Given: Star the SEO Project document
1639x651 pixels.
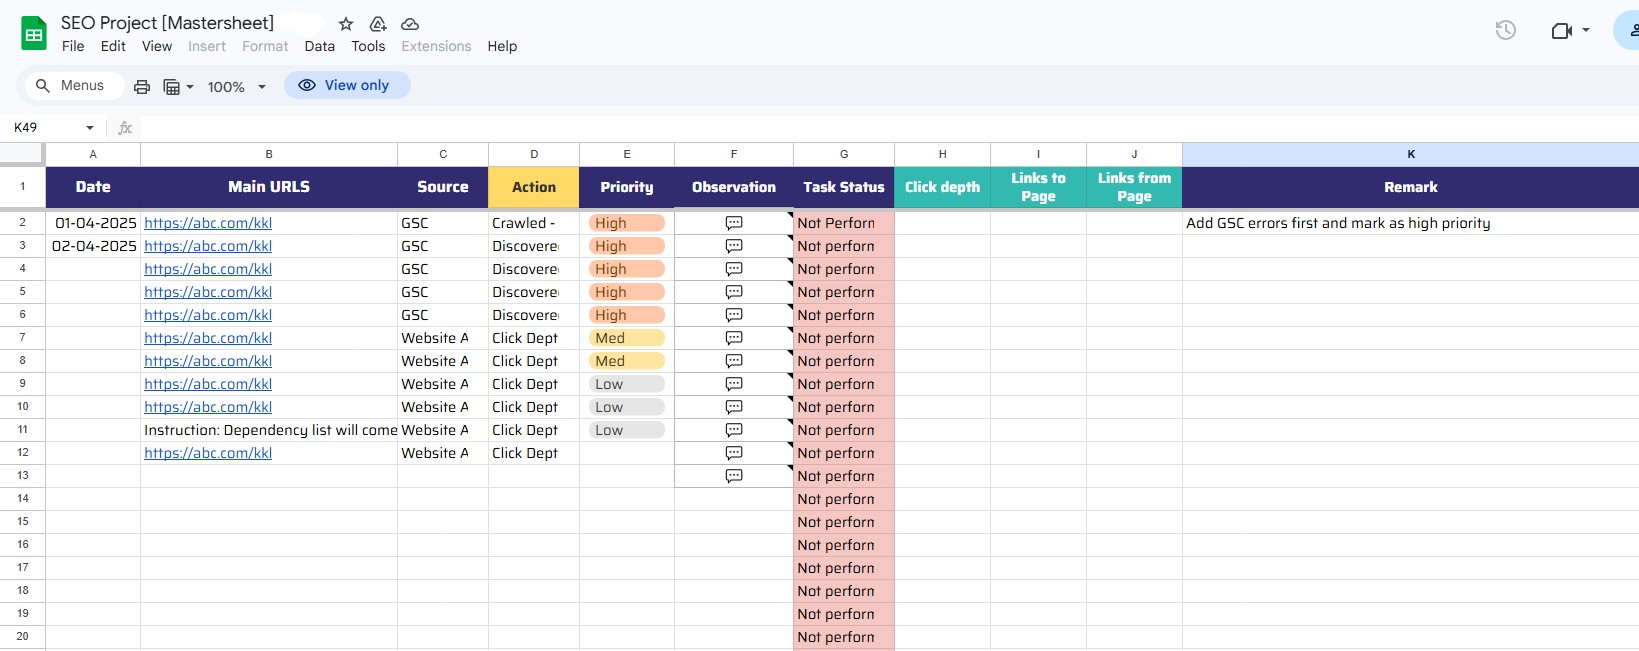Looking at the screenshot, I should point(346,24).
